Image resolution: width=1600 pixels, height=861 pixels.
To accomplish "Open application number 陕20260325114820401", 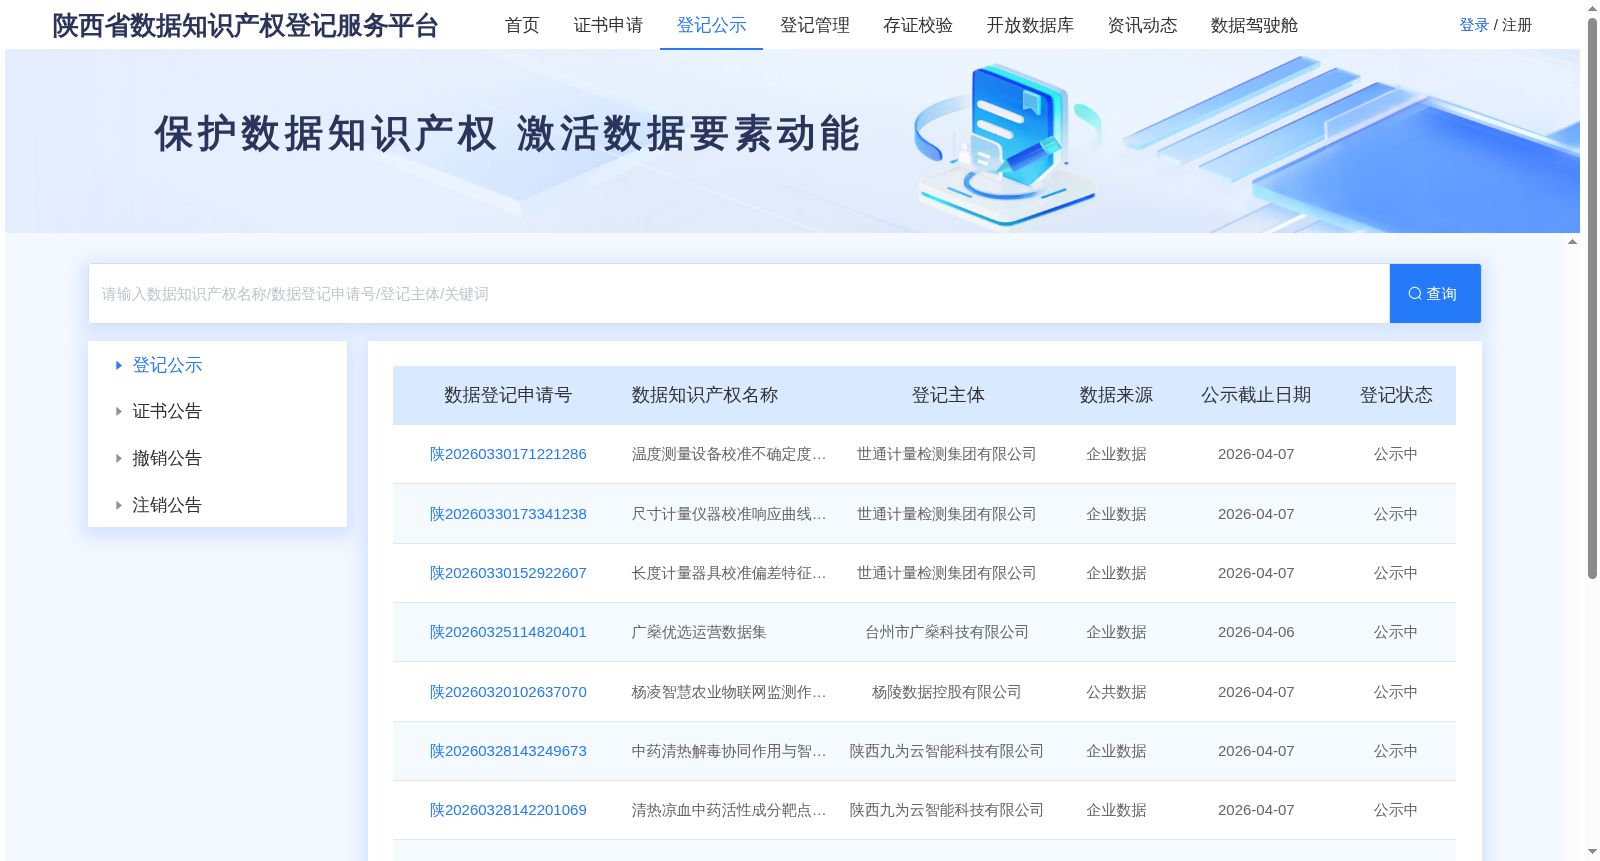I will (508, 632).
